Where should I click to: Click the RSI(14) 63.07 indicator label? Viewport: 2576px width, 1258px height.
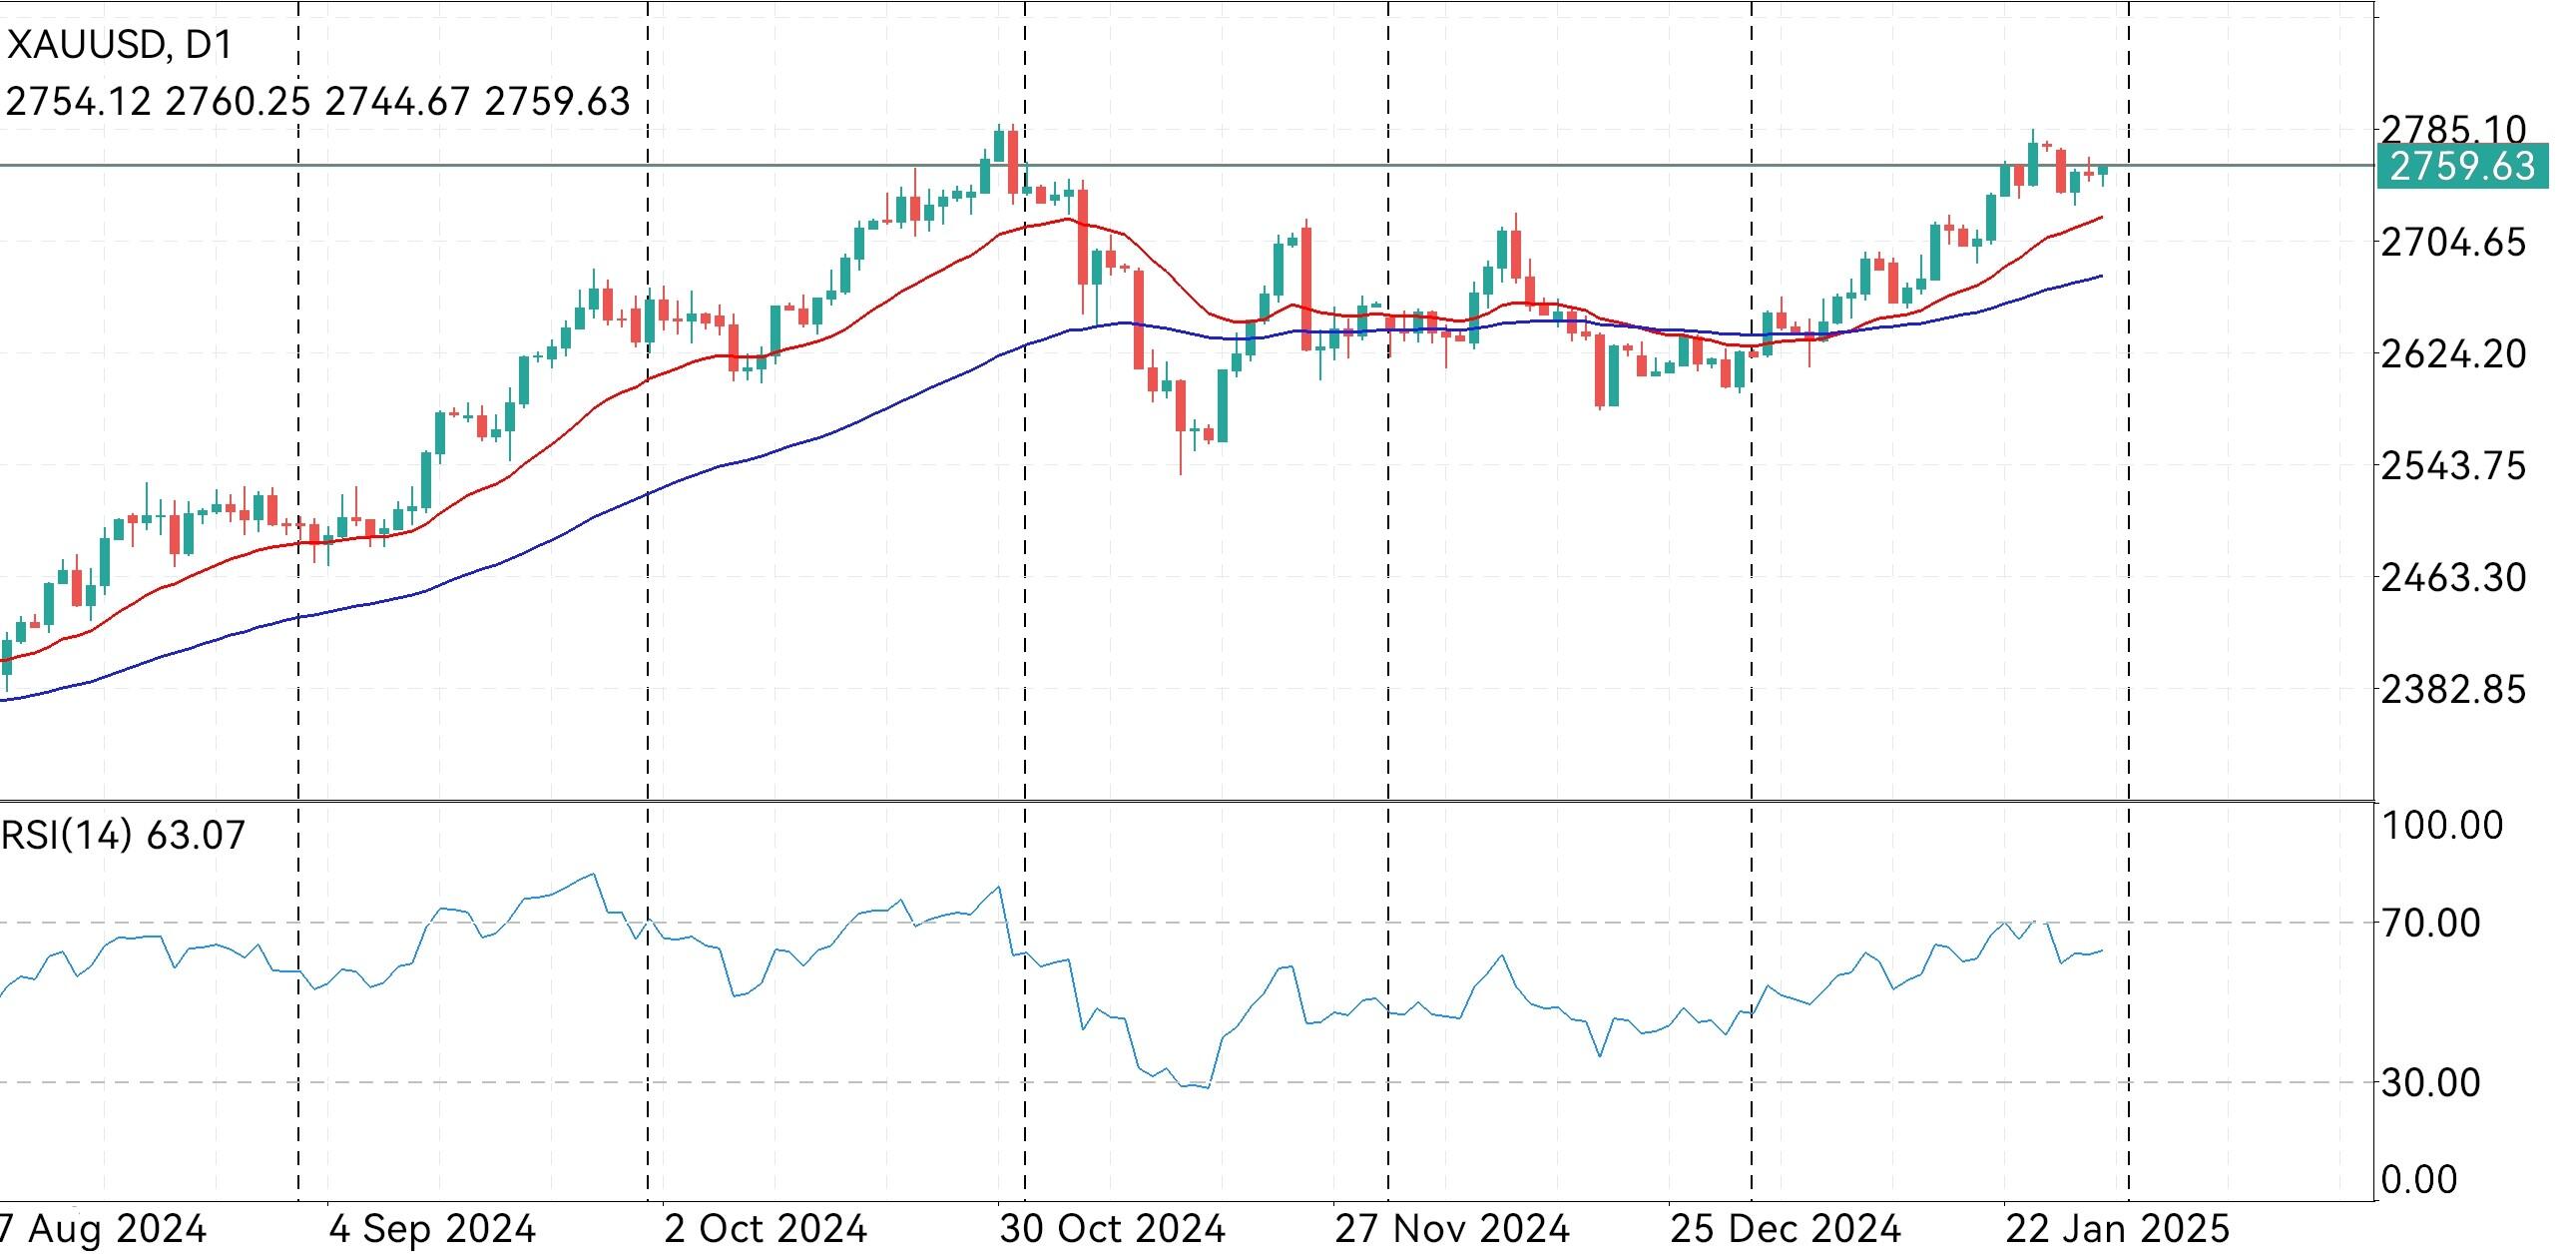(x=123, y=835)
